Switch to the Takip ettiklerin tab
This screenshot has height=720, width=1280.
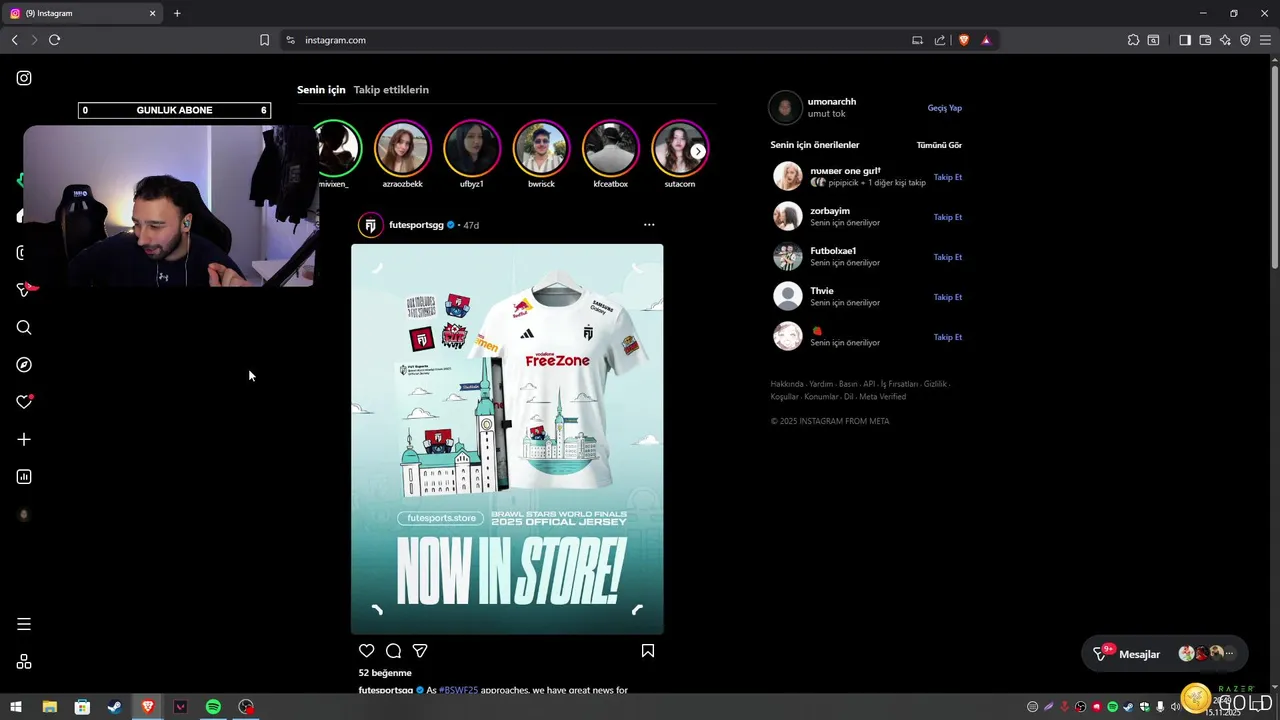click(x=391, y=90)
